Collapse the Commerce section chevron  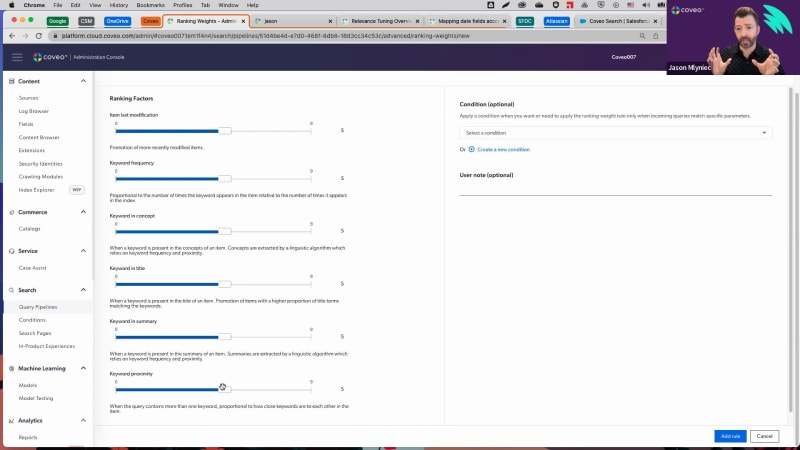tap(83, 212)
